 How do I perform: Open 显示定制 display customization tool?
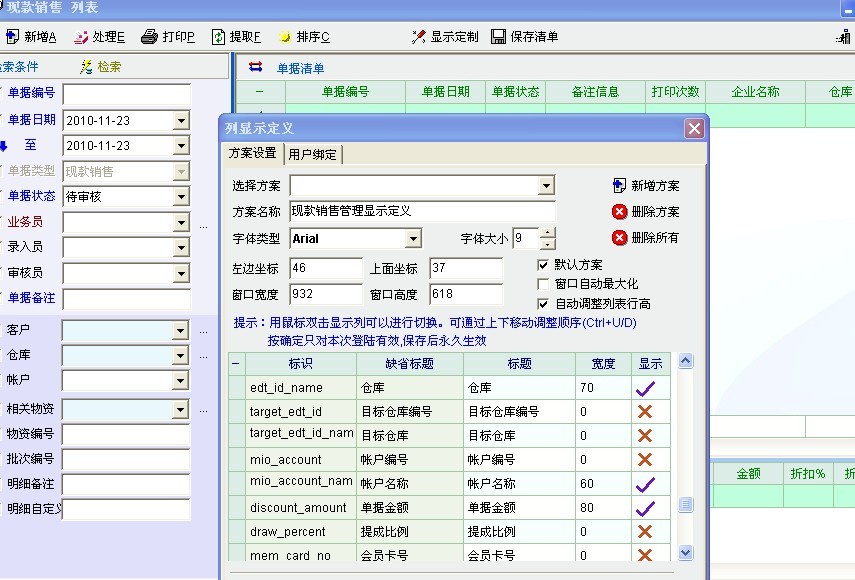(x=419, y=37)
